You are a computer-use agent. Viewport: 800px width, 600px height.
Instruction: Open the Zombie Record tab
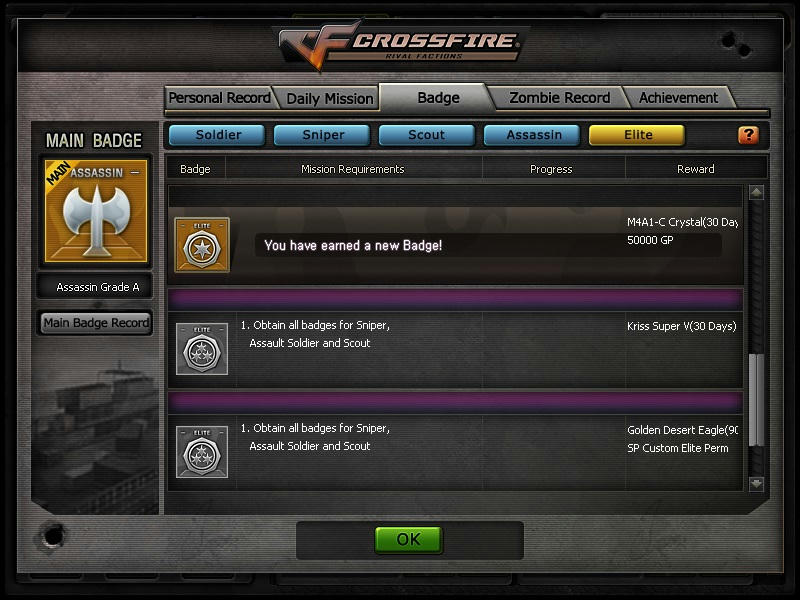coord(560,97)
